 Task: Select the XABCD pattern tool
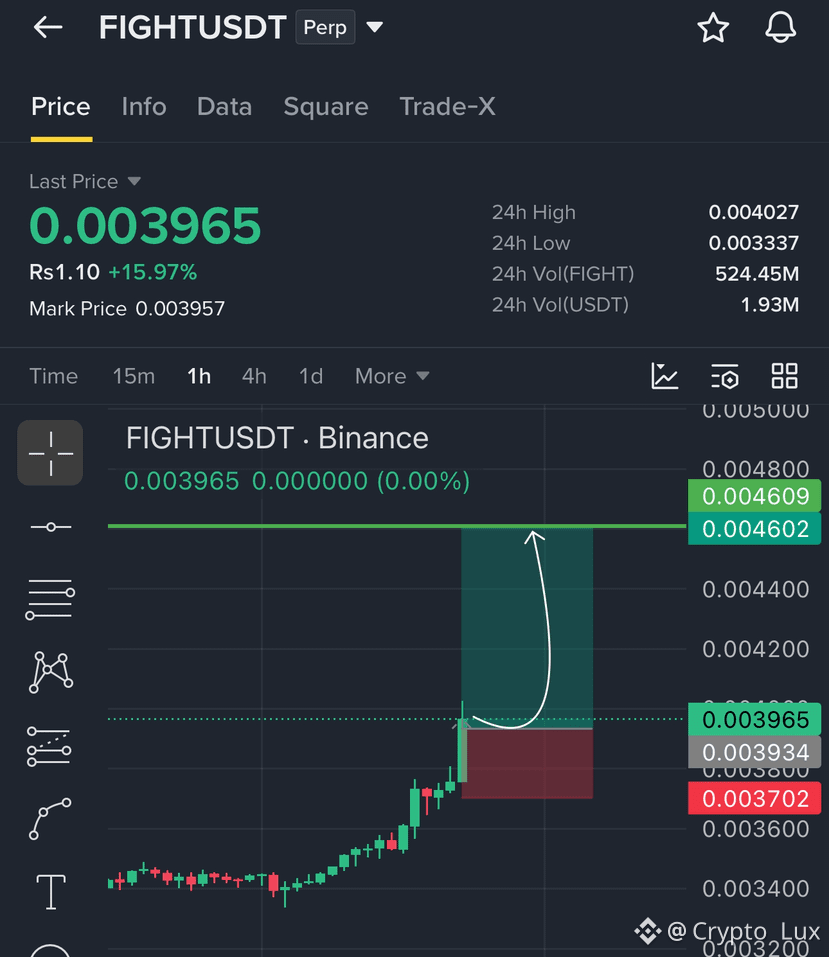51,672
